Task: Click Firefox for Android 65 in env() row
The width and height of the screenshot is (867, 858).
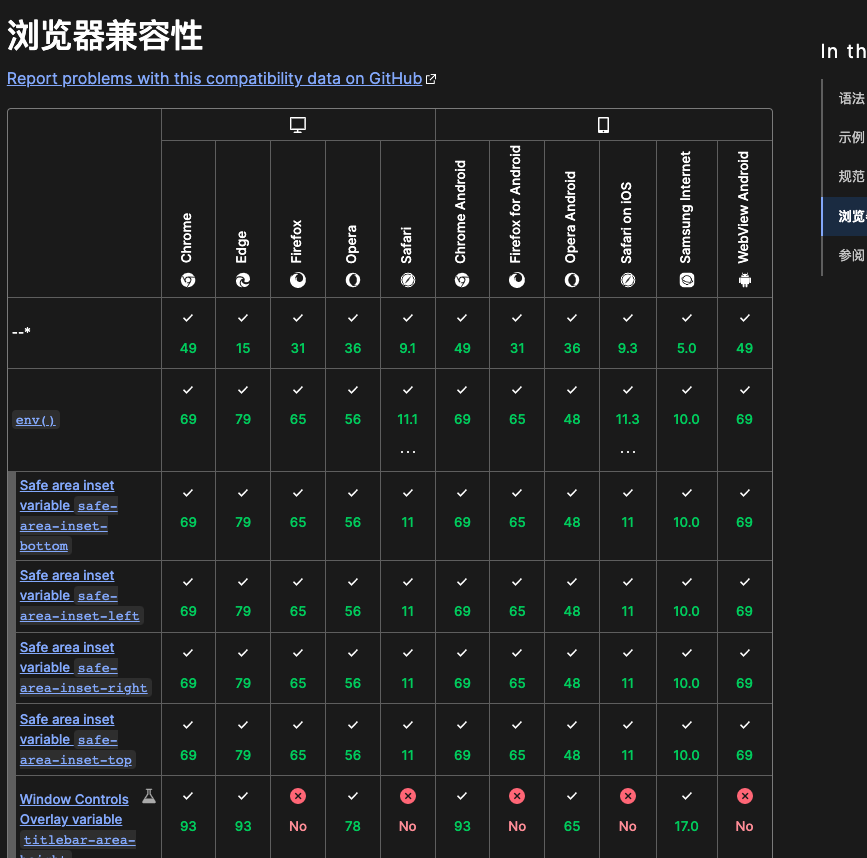Action: [x=517, y=419]
